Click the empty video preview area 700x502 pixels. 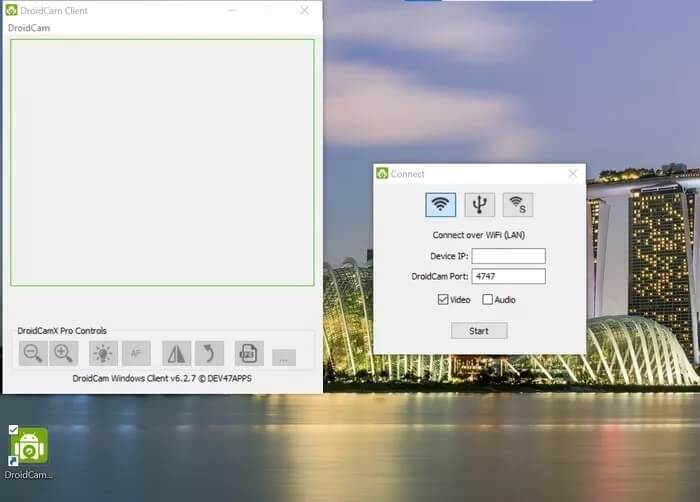coord(162,163)
